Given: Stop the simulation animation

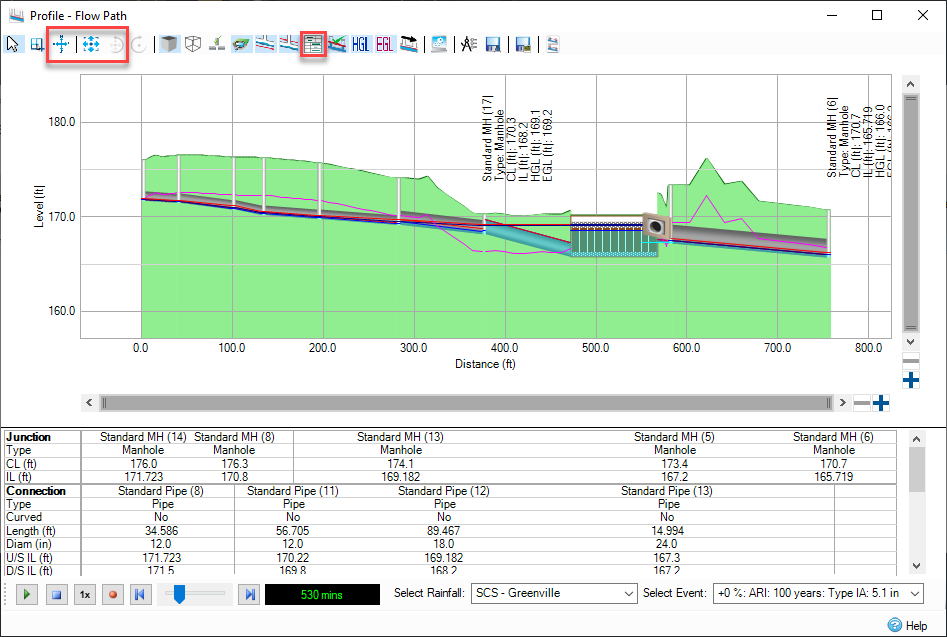Looking at the screenshot, I should click(56, 595).
